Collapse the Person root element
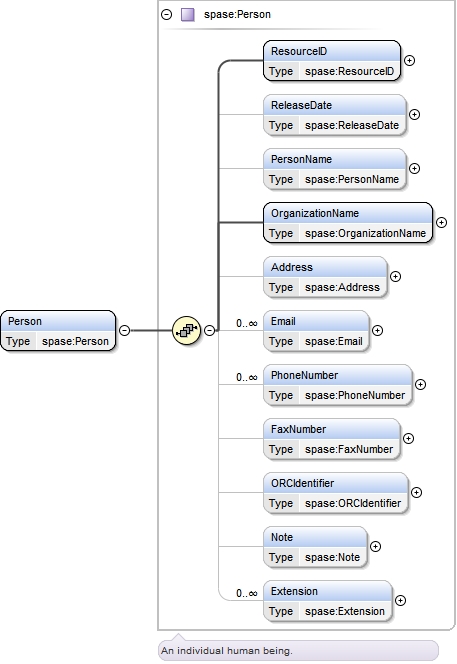457x664 pixels. [125, 330]
